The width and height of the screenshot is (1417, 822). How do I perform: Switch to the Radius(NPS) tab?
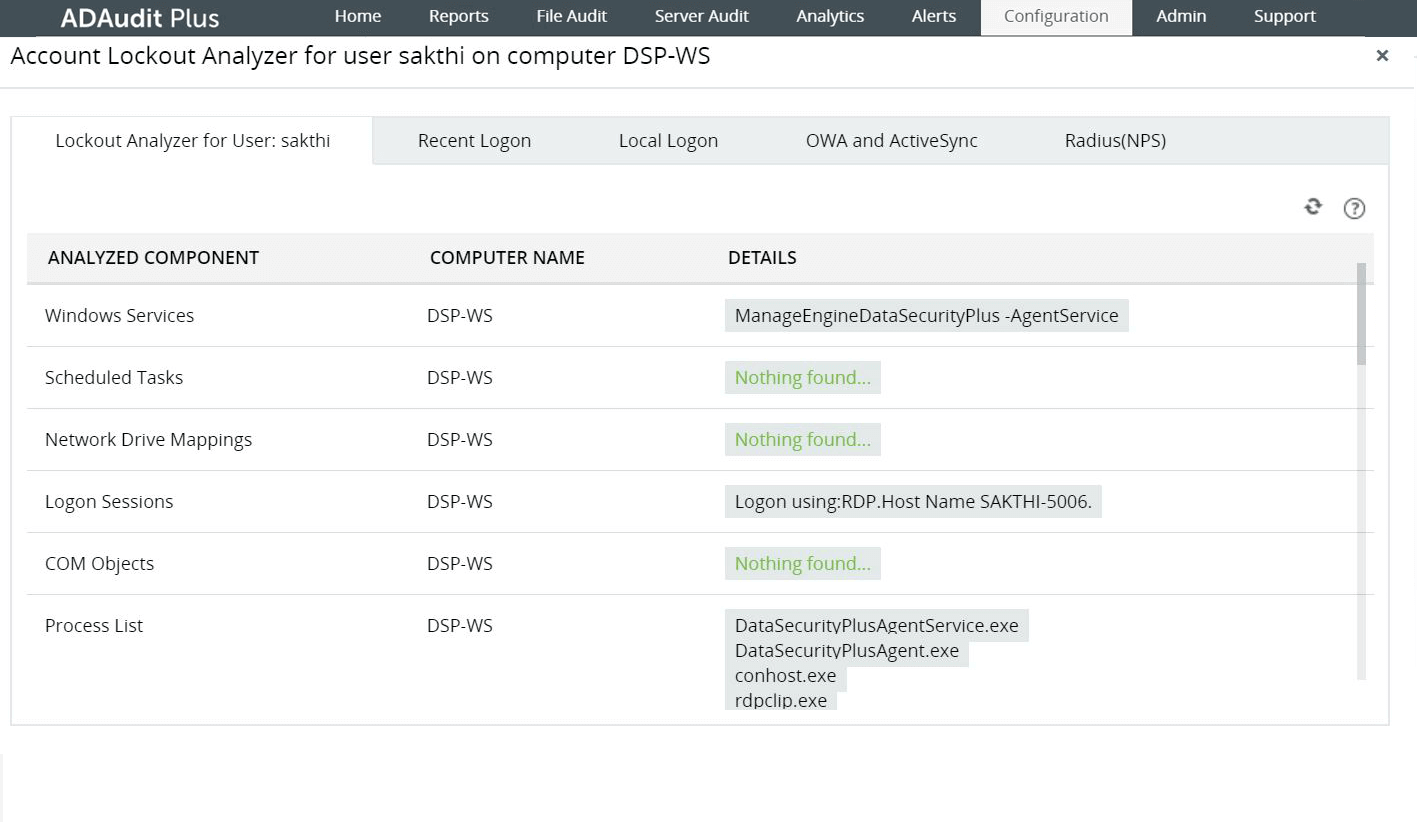pos(1114,140)
